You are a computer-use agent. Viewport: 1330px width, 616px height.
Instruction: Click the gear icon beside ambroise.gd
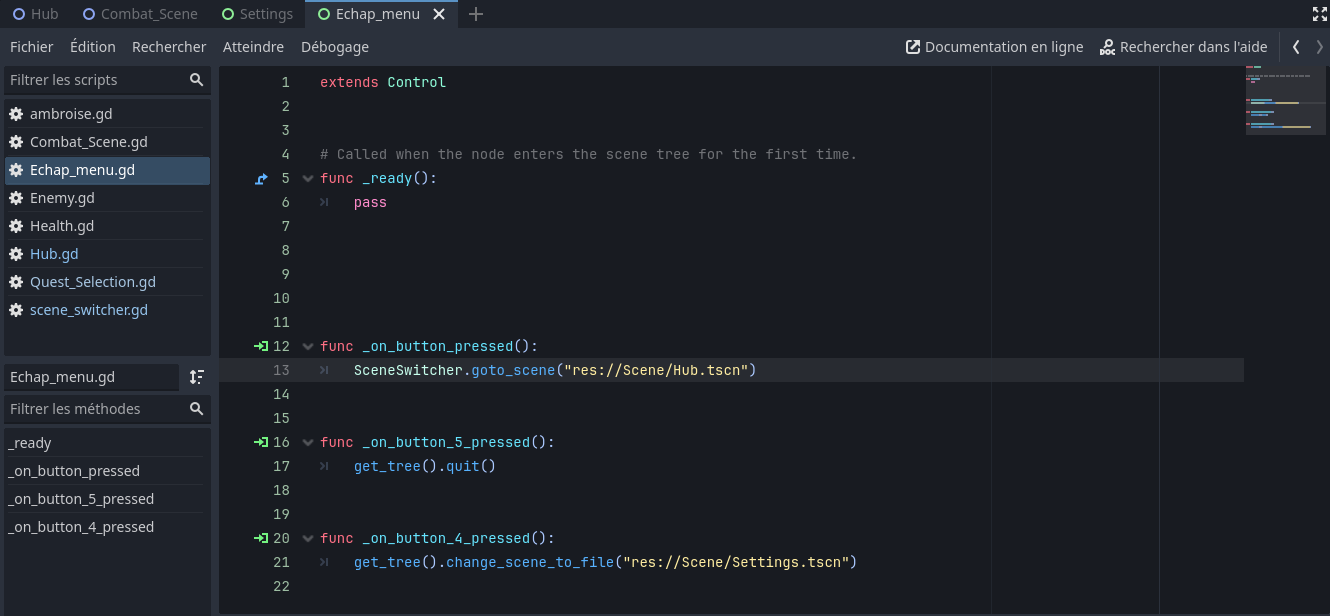coord(16,114)
